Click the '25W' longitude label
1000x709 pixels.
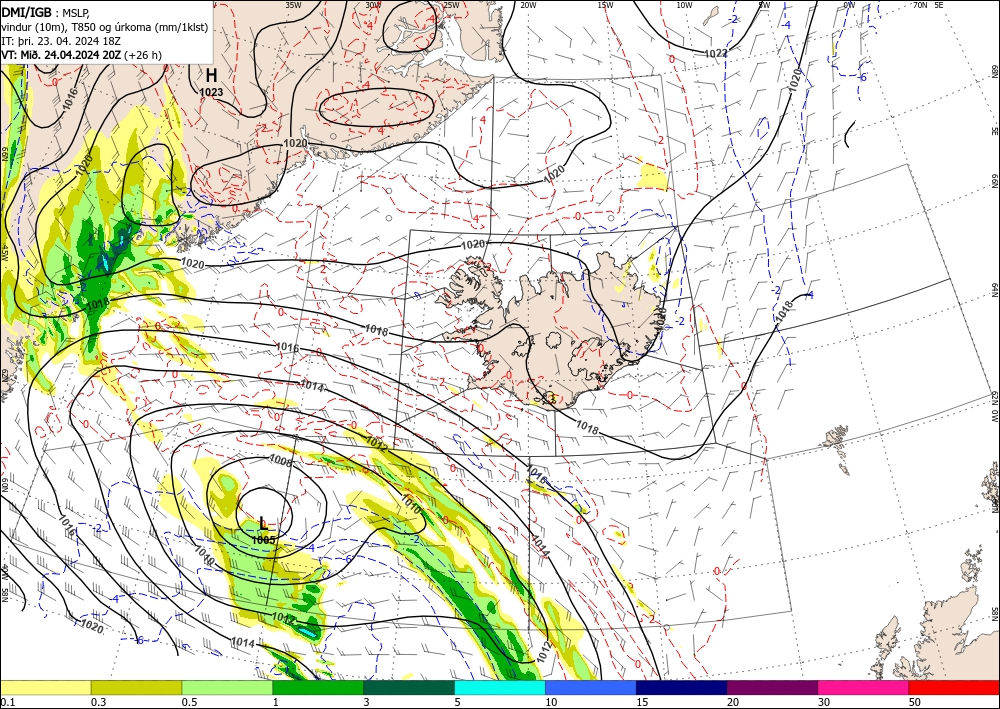451,4
